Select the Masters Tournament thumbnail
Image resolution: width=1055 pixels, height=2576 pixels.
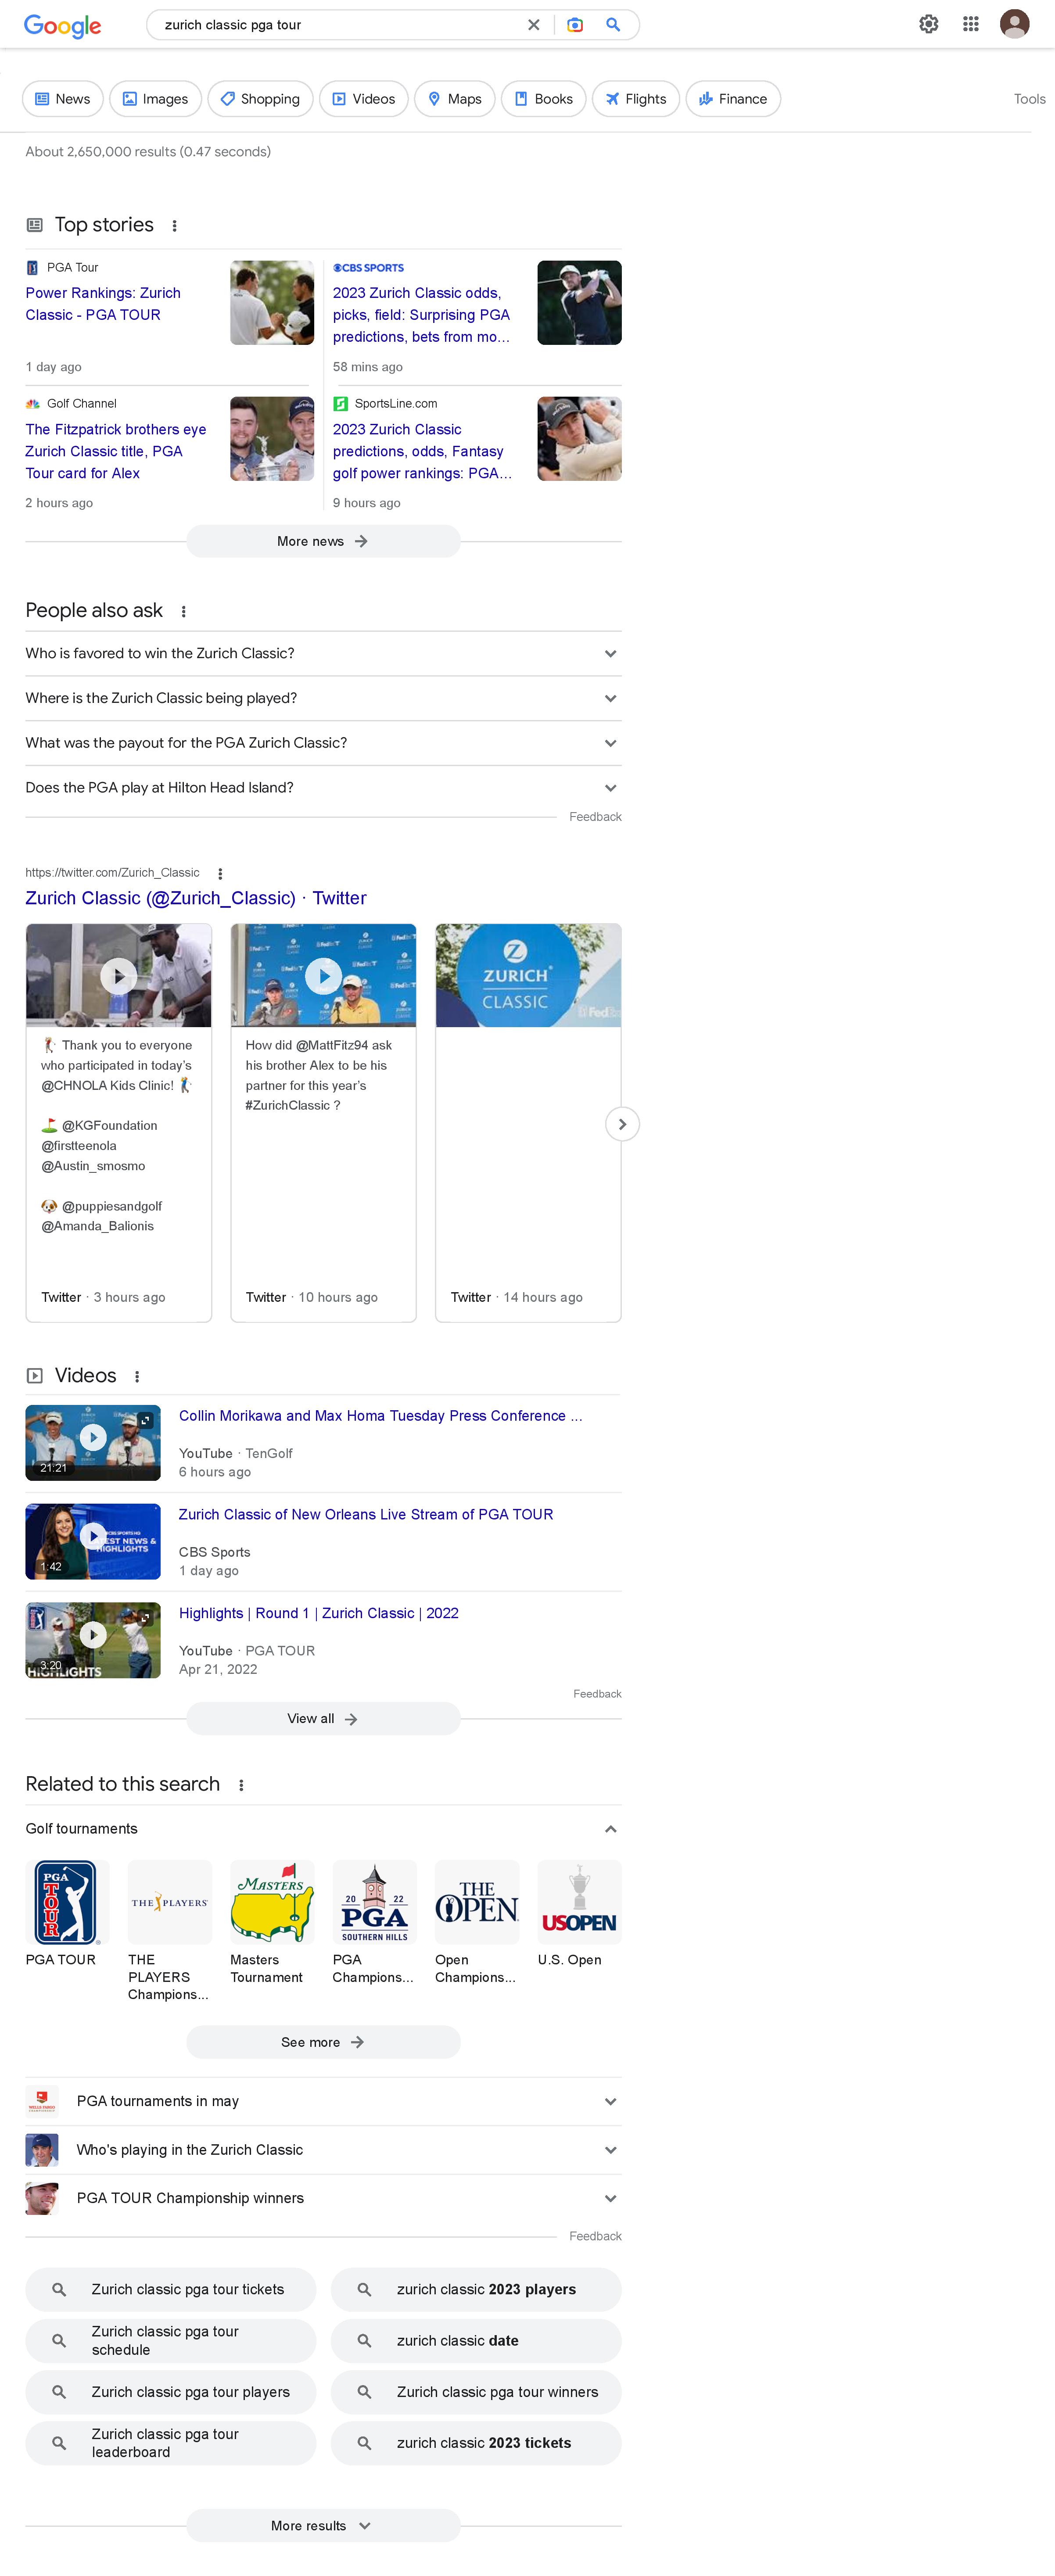coord(271,1903)
